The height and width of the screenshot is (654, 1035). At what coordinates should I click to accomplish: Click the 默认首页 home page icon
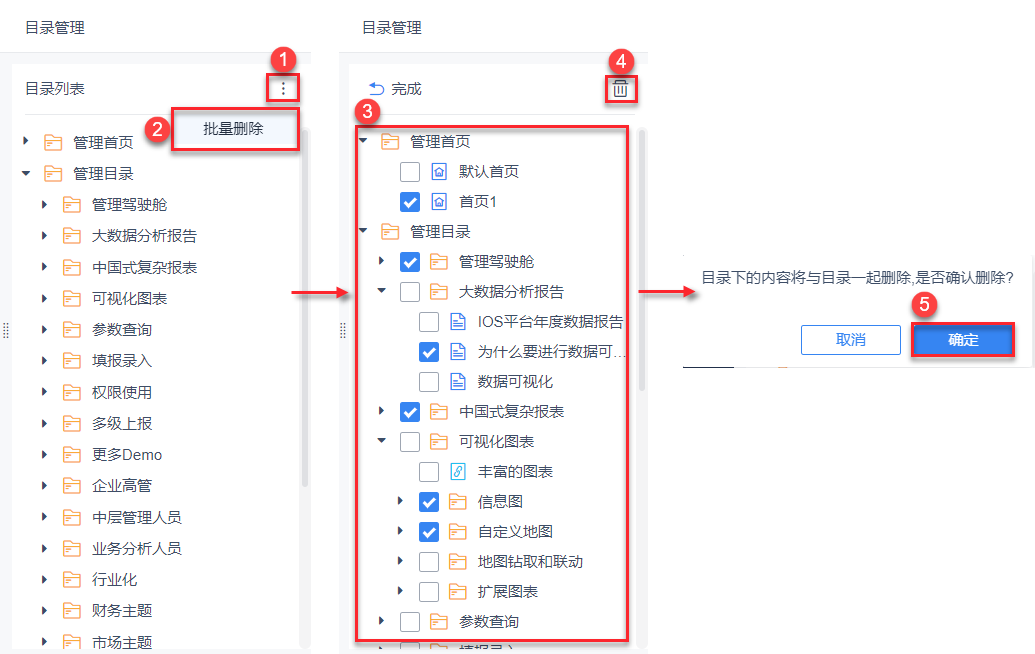(439, 172)
